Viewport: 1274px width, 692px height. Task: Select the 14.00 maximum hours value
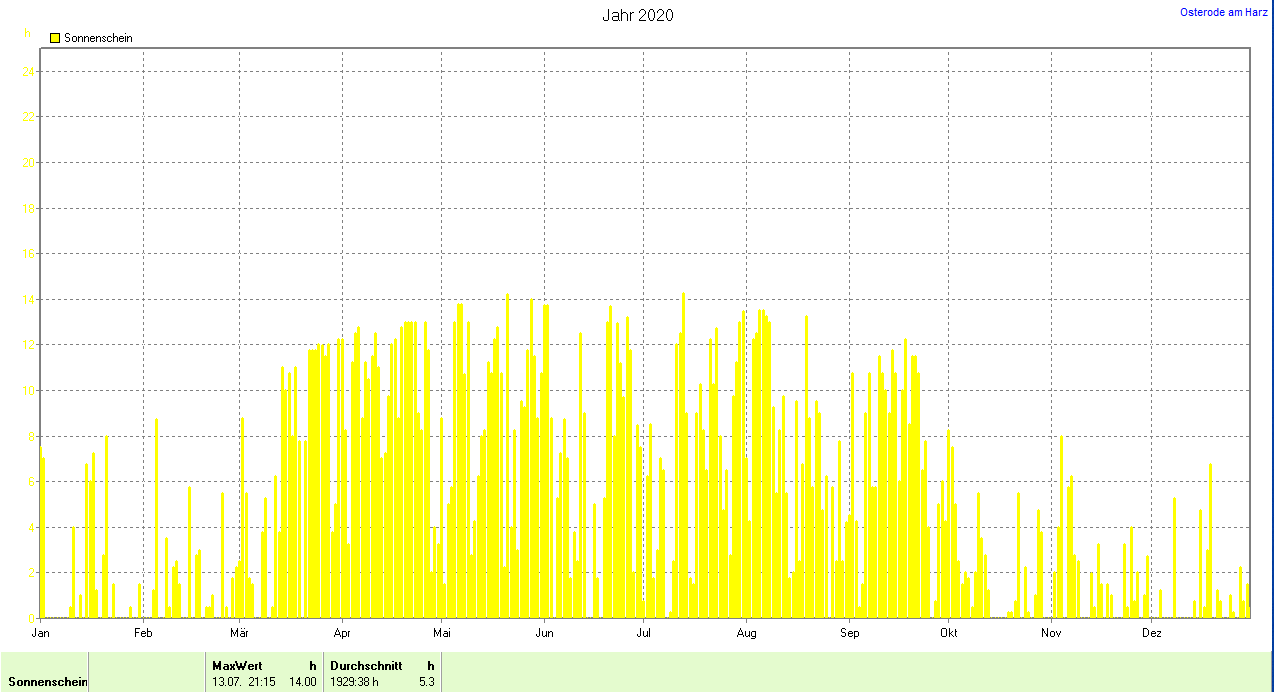coord(303,682)
